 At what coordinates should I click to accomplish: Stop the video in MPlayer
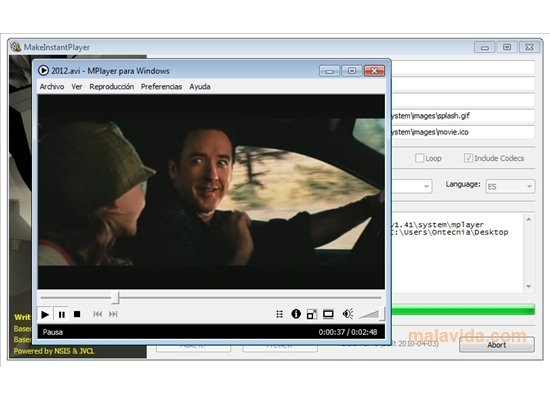coord(77,314)
